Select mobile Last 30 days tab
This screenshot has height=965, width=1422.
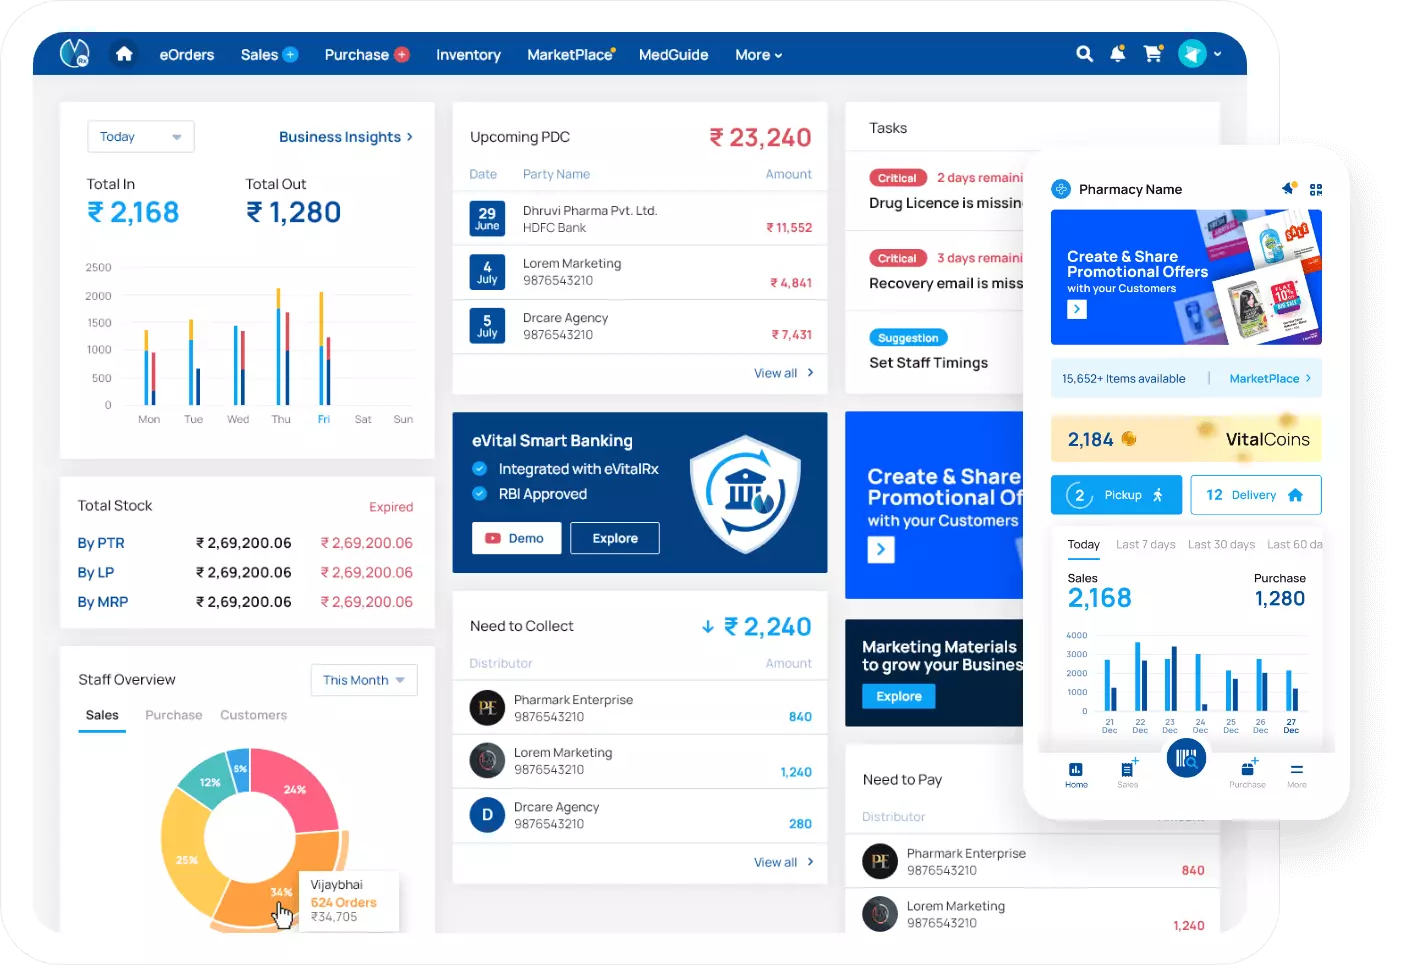pyautogui.click(x=1221, y=545)
